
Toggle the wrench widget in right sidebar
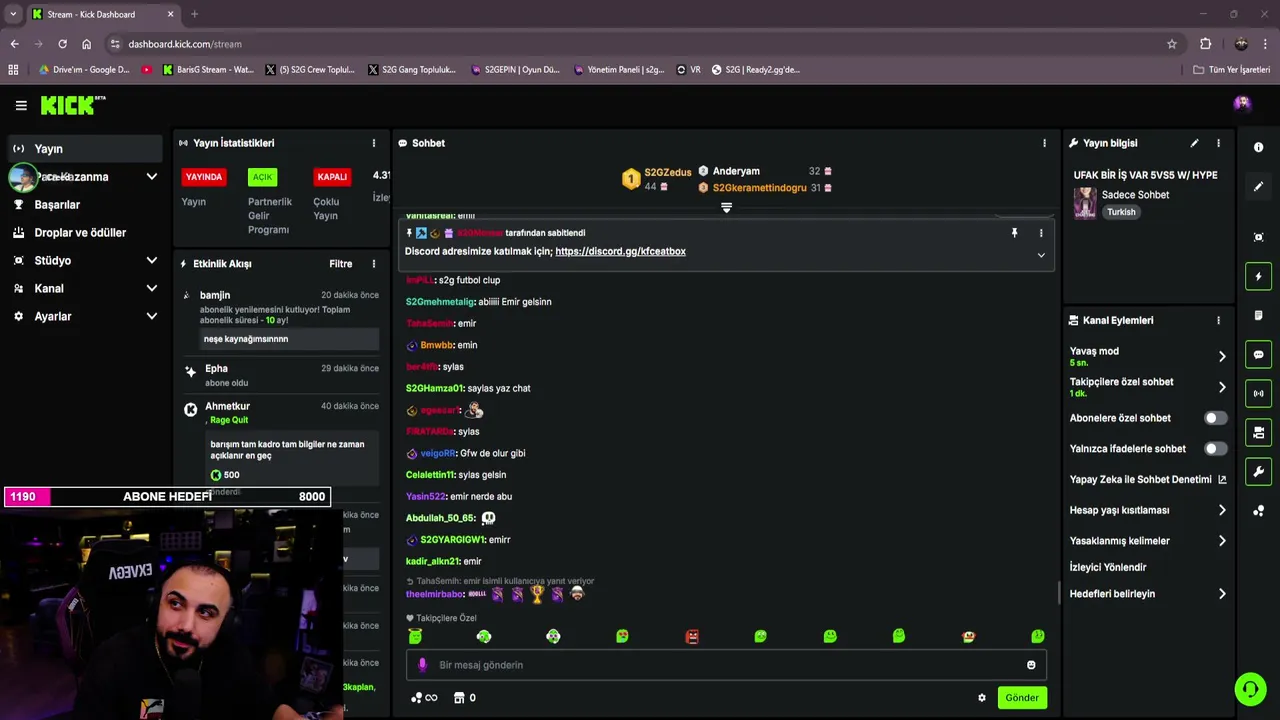pyautogui.click(x=1258, y=471)
